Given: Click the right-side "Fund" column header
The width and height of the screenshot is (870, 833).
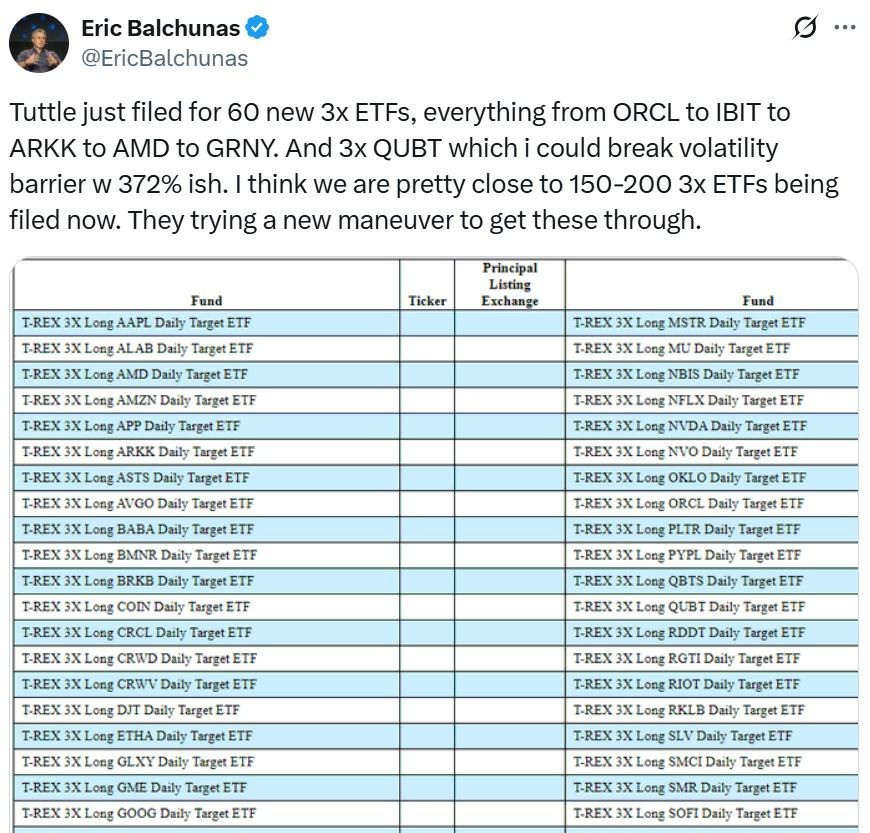Looking at the screenshot, I should 757,300.
